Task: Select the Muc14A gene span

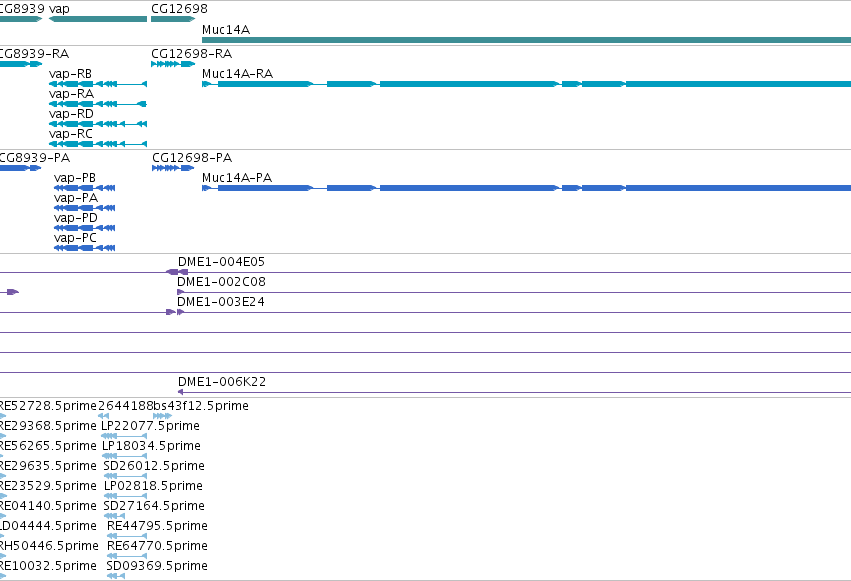Action: [526, 40]
